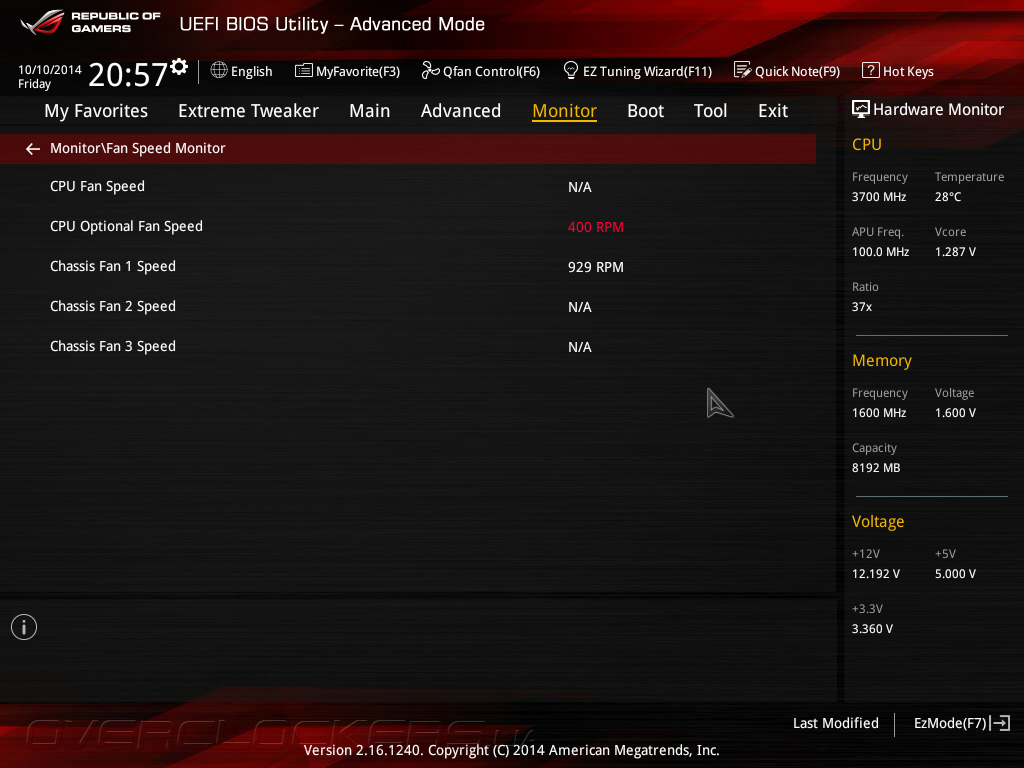Click the N/A value for CPU Fan Speed
1024x768 pixels.
point(580,187)
